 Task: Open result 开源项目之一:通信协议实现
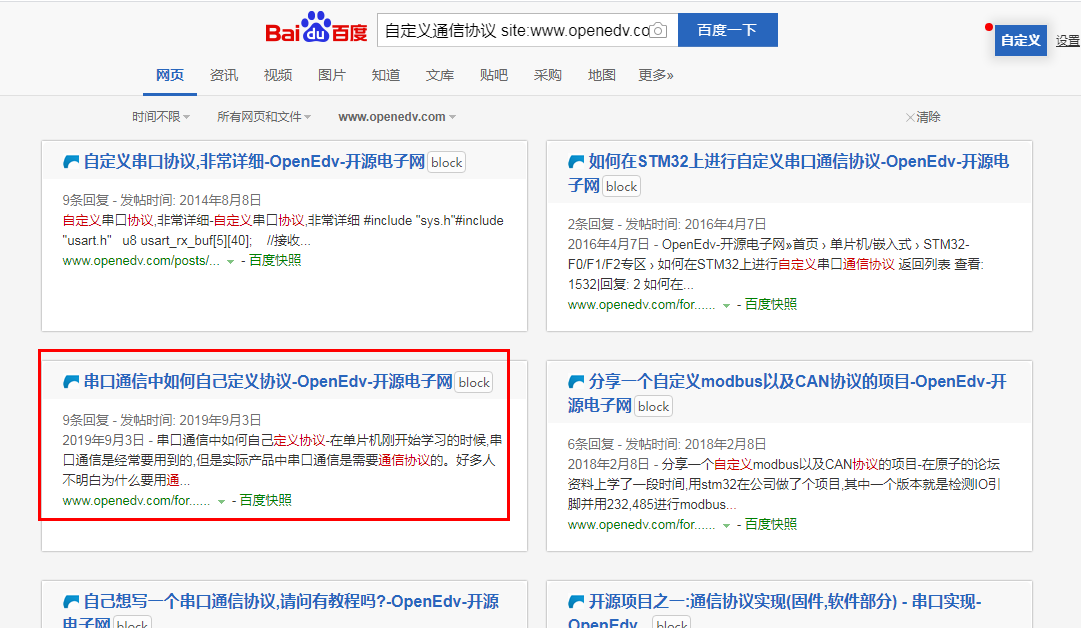[775, 610]
